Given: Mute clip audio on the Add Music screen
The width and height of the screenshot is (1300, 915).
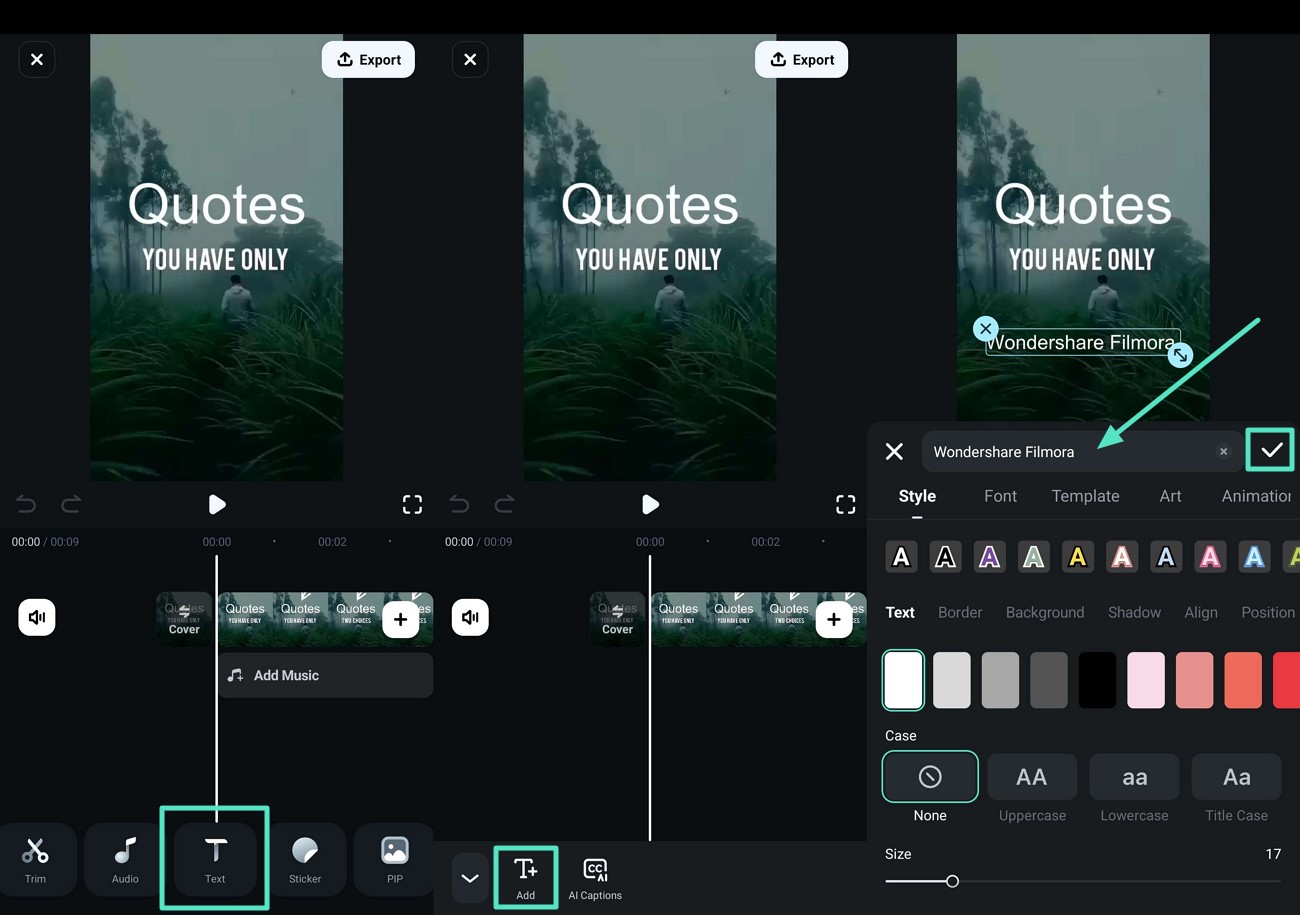Looking at the screenshot, I should [x=37, y=617].
